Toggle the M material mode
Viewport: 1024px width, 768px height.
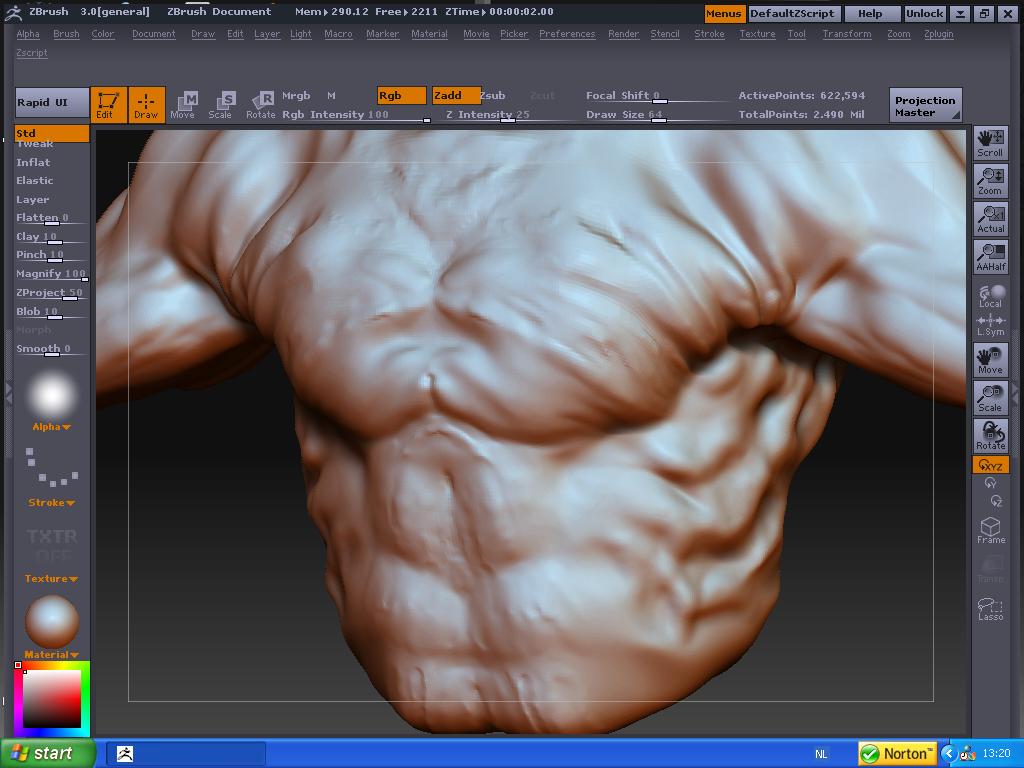click(x=332, y=95)
